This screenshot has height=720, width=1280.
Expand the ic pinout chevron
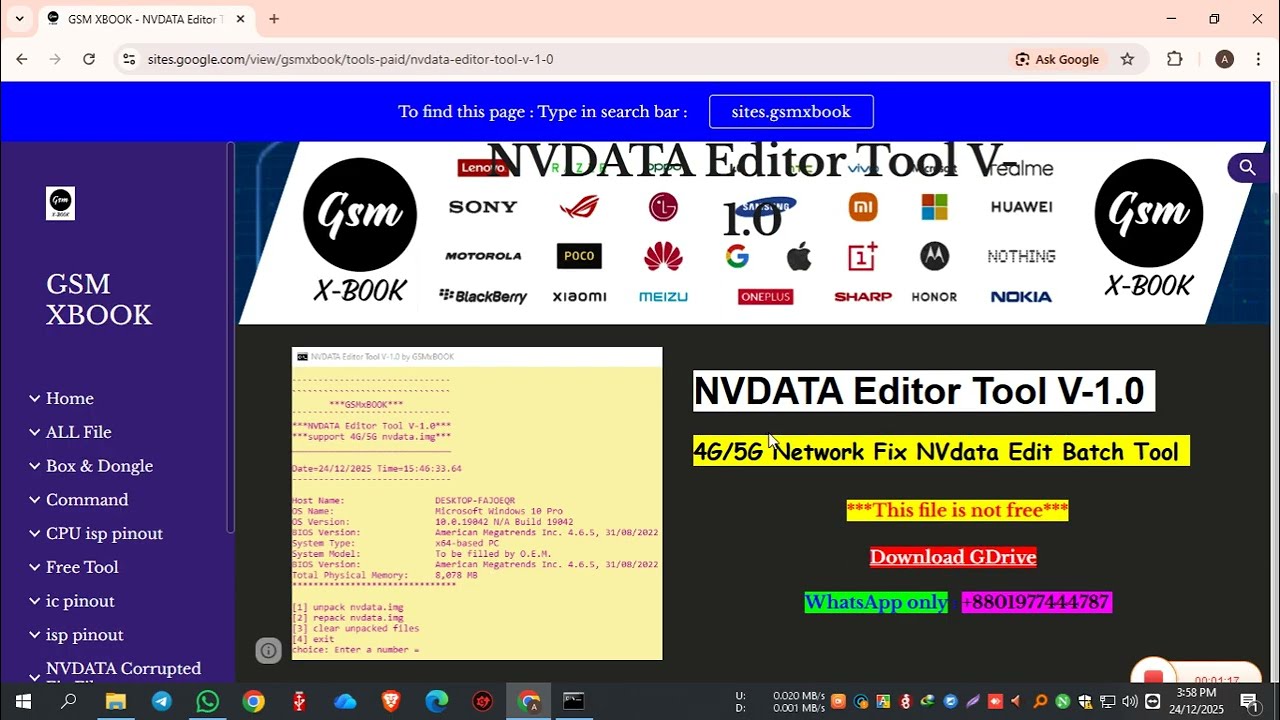[x=35, y=601]
